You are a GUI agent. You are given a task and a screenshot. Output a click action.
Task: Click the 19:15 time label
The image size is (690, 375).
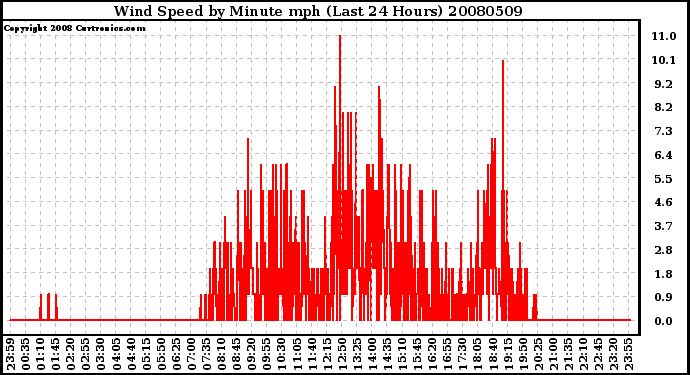[x=508, y=354]
